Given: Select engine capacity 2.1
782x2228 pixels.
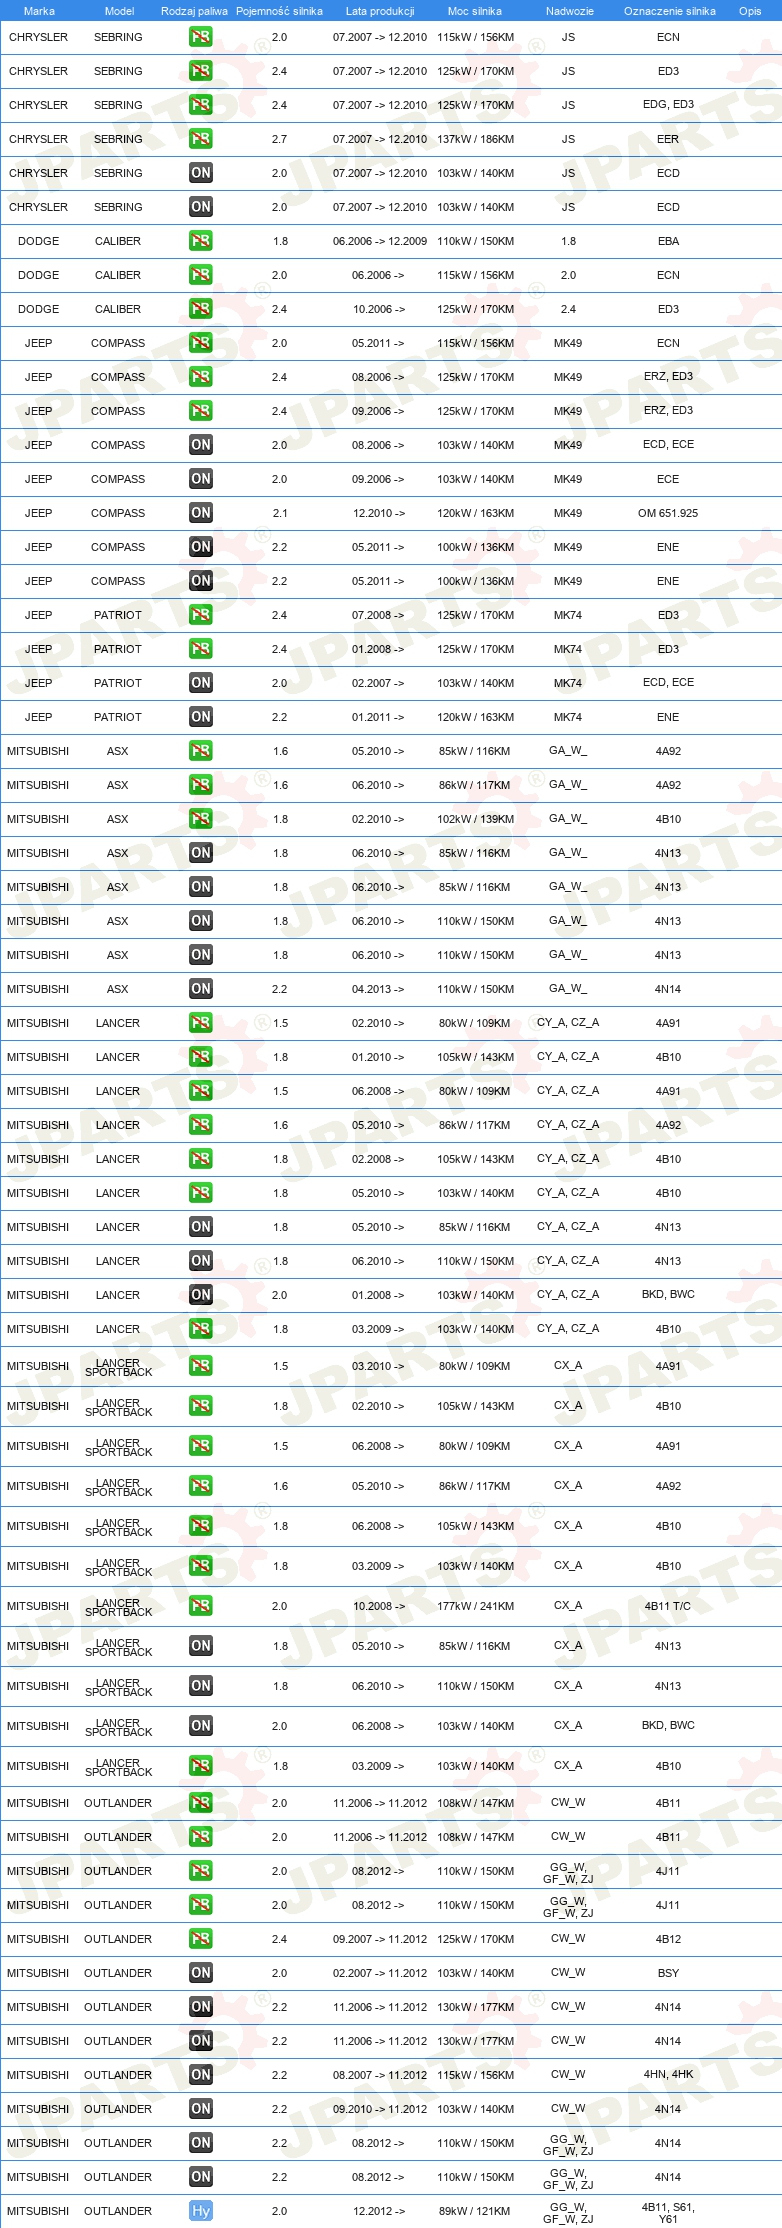Looking at the screenshot, I should click(280, 513).
